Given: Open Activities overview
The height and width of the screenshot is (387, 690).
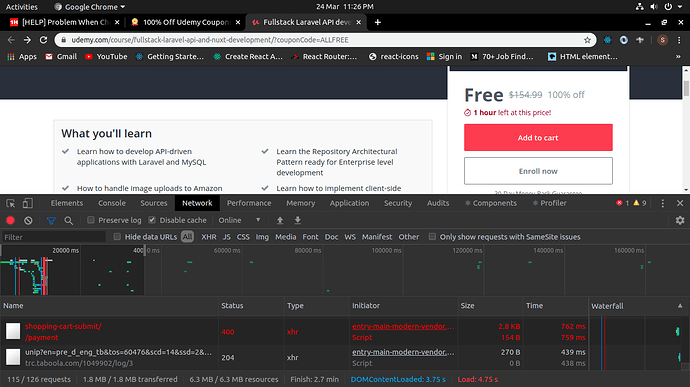Looking at the screenshot, I should 22,7.
